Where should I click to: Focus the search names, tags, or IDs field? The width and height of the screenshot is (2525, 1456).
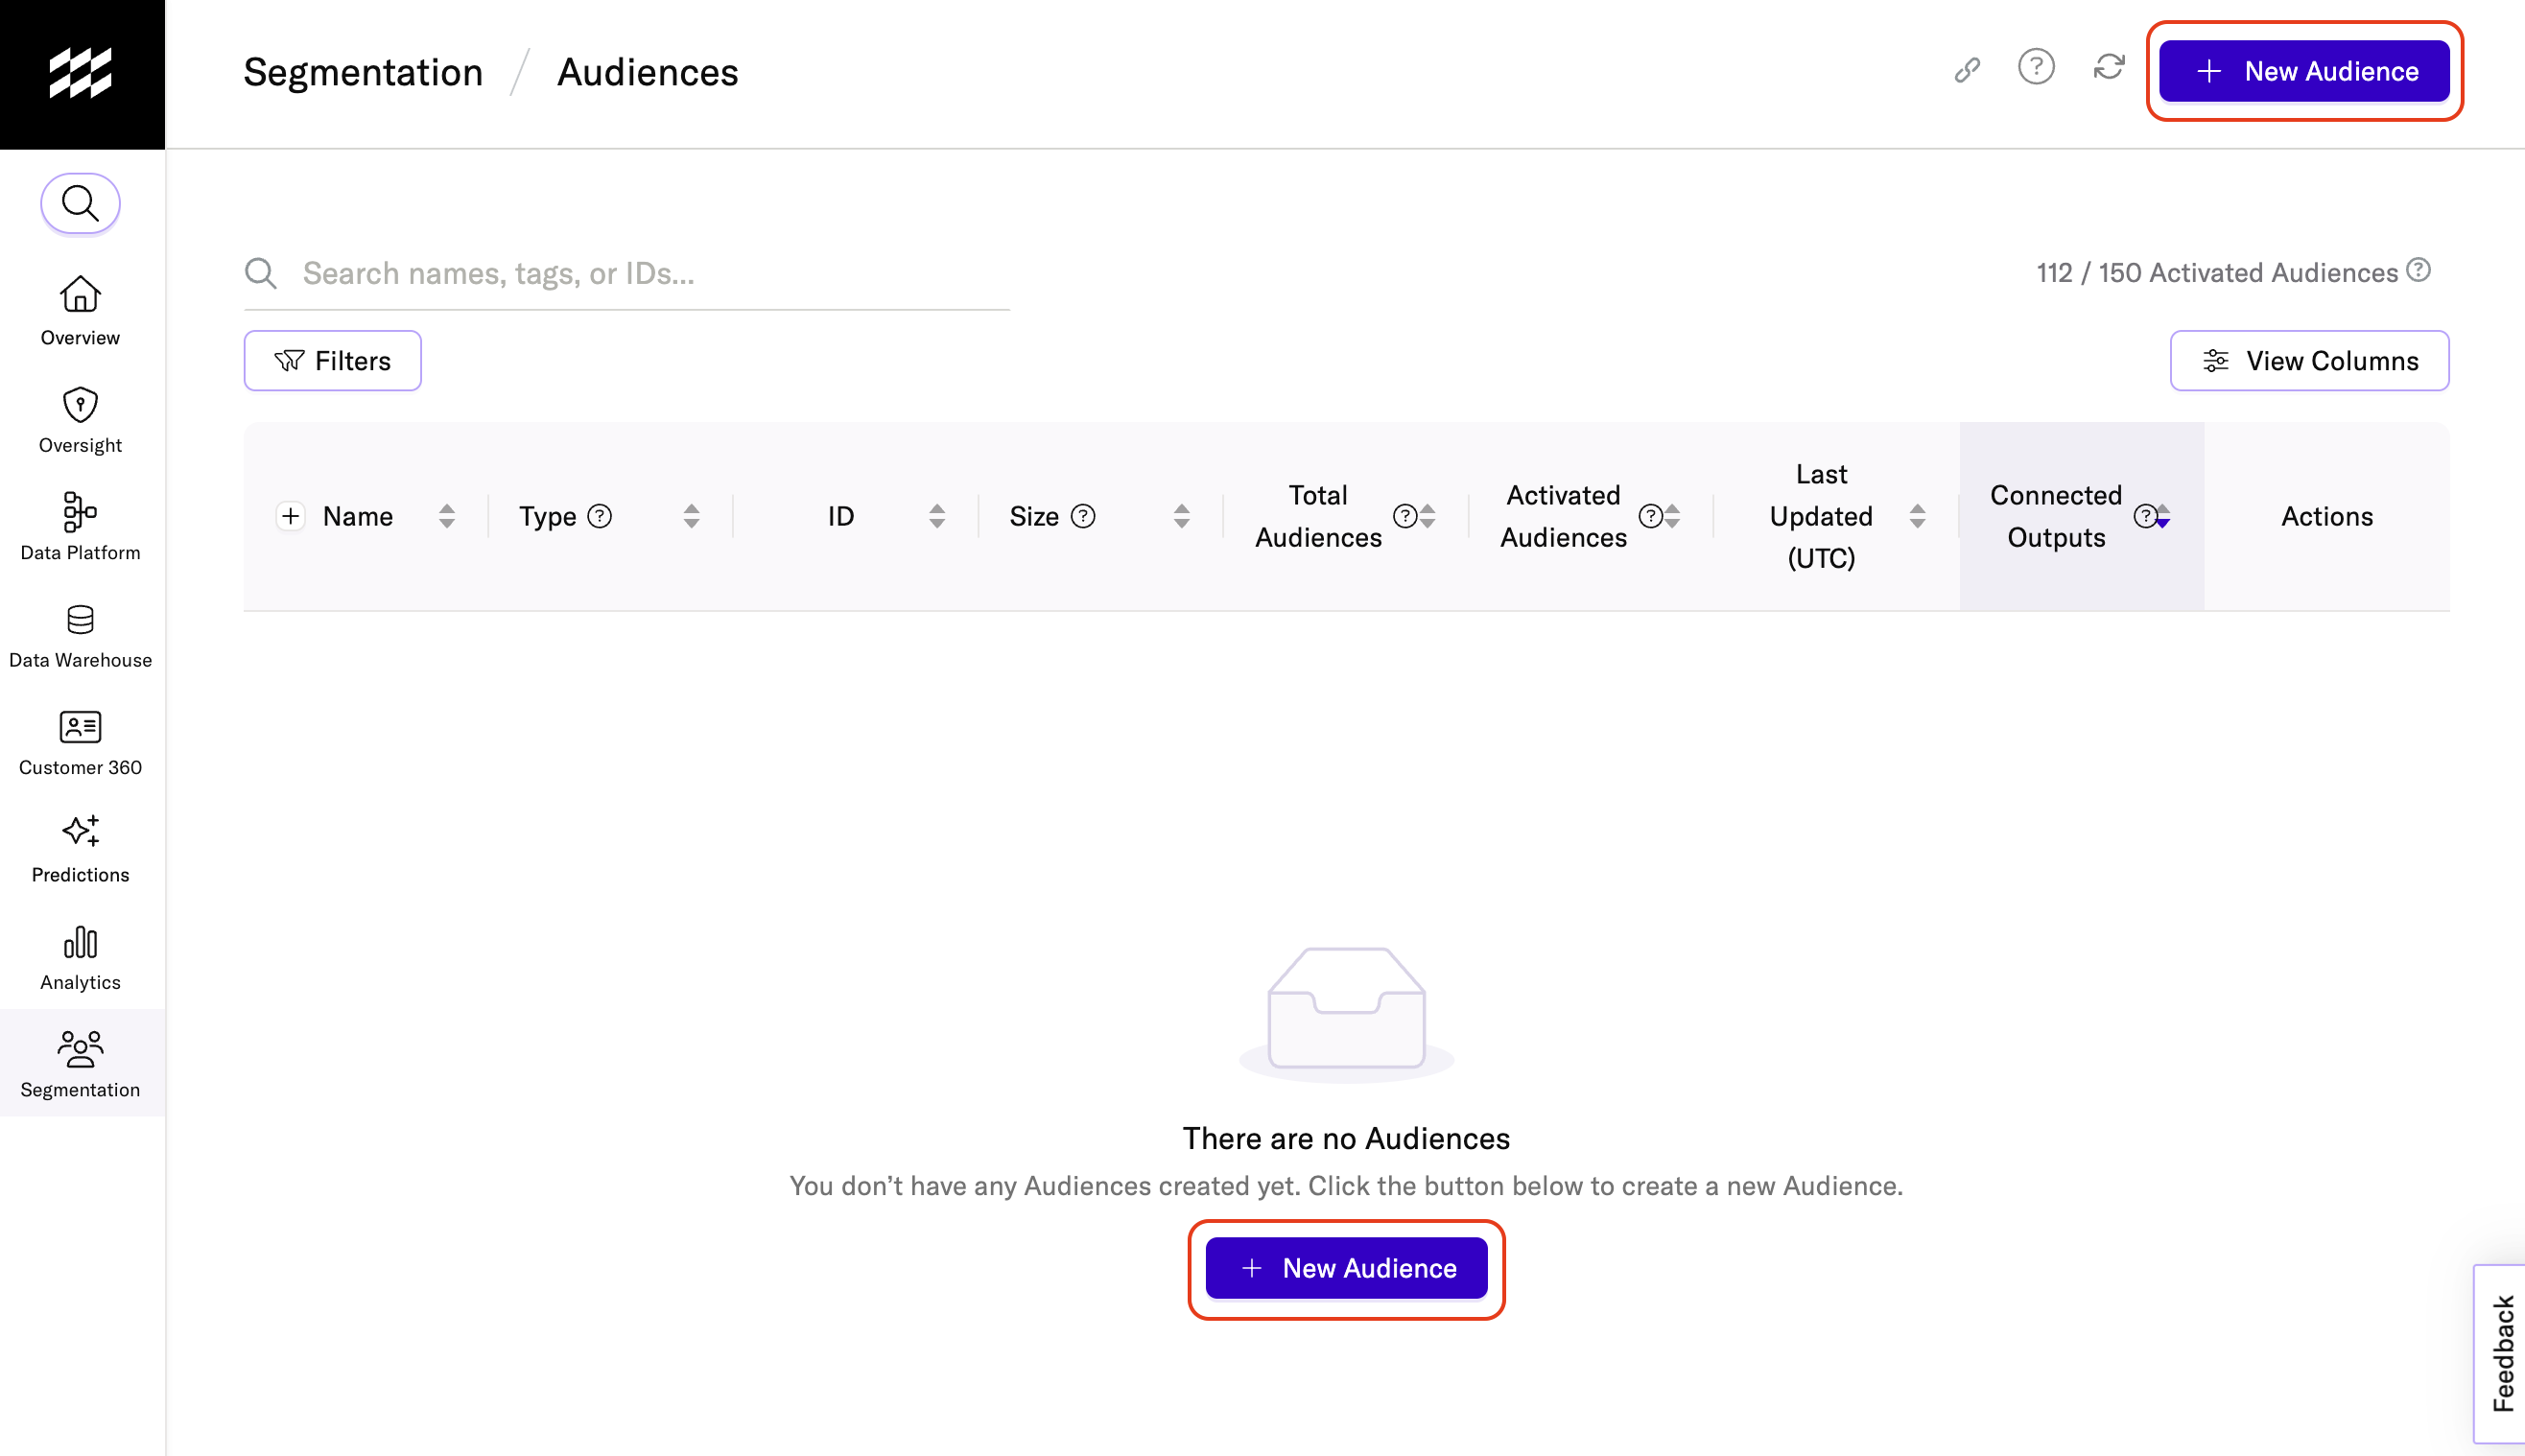[x=650, y=273]
